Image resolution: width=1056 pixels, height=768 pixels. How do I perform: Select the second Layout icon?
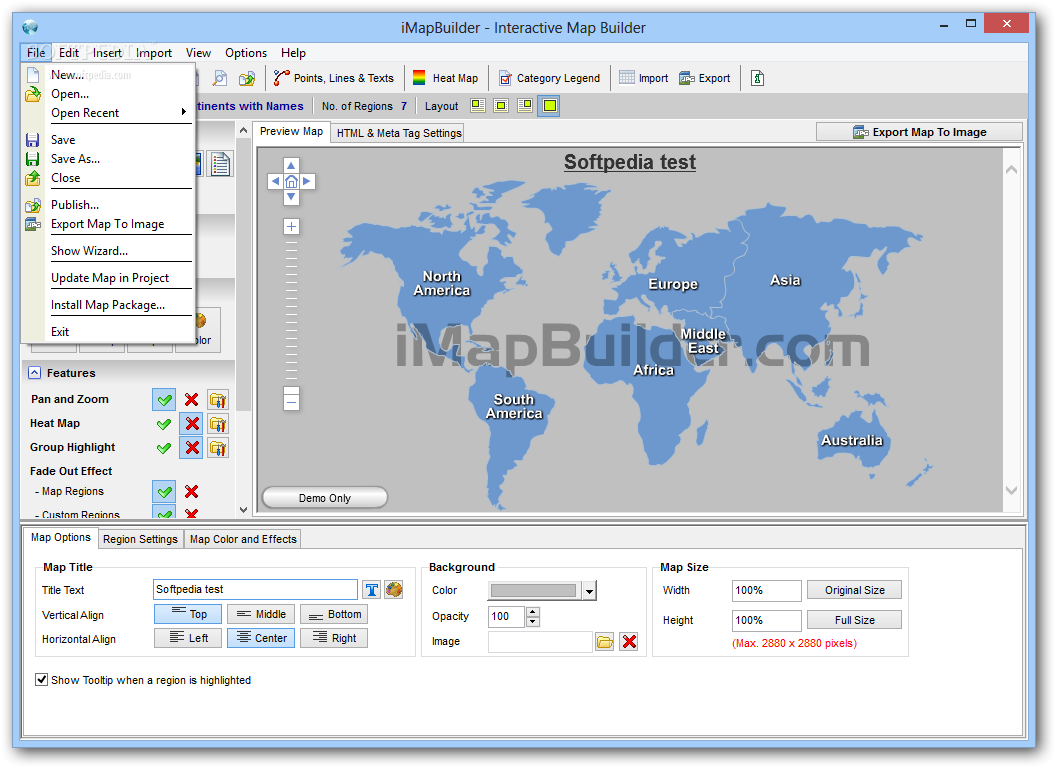pos(501,106)
